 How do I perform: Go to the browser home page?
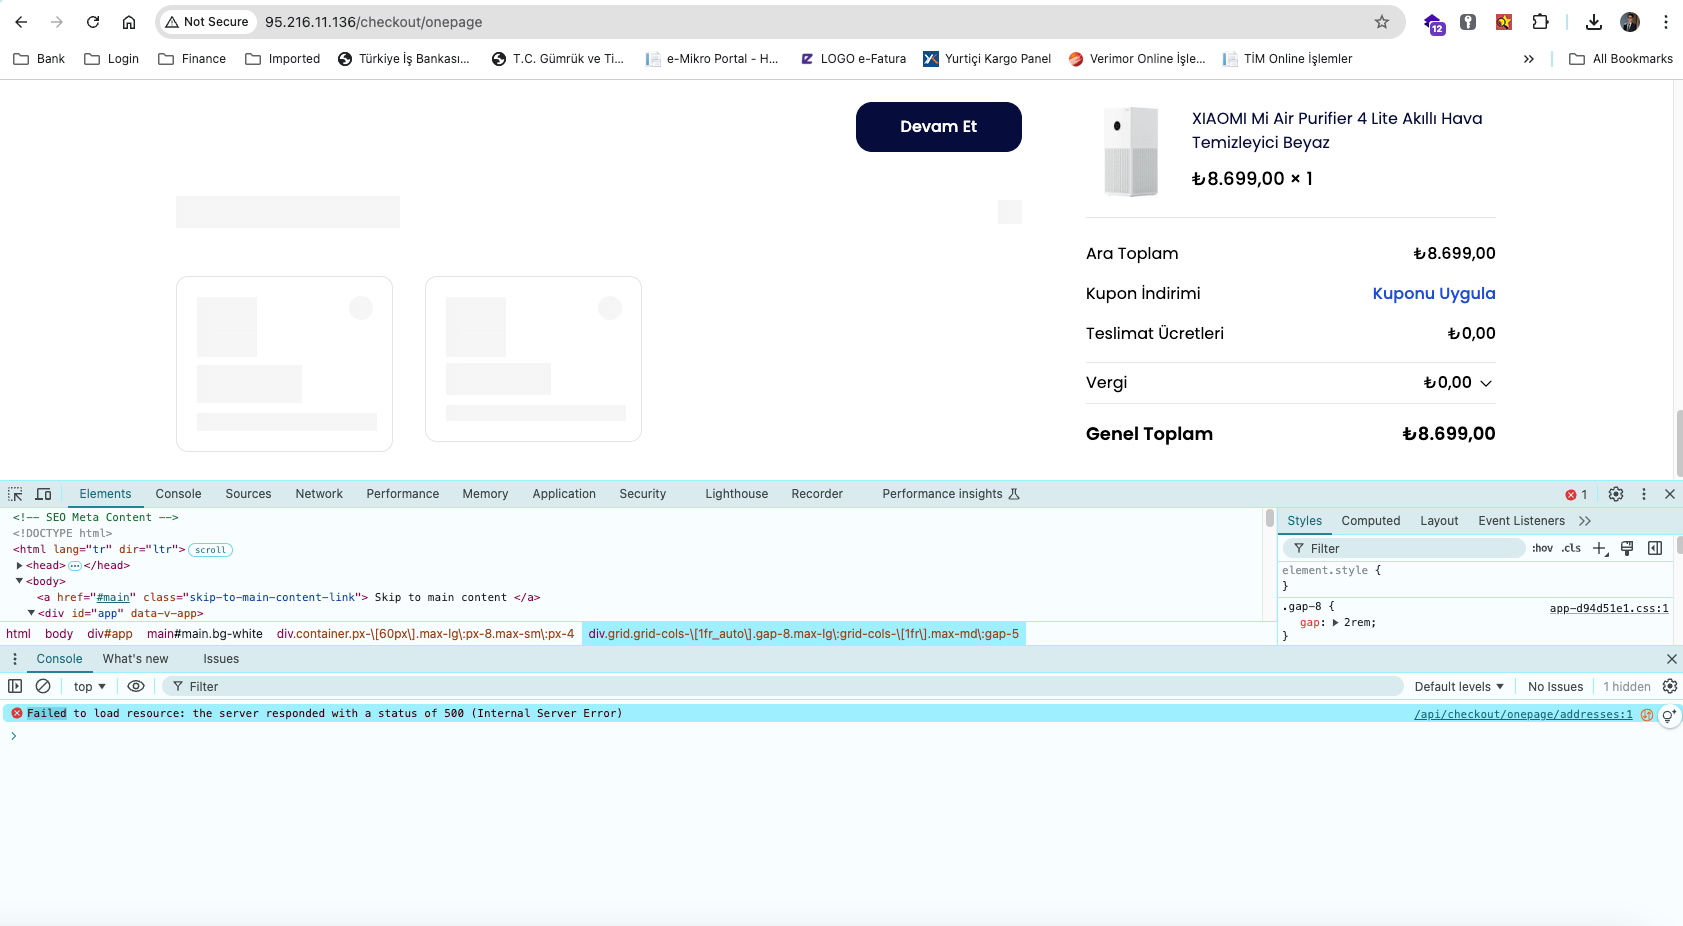pyautogui.click(x=129, y=22)
